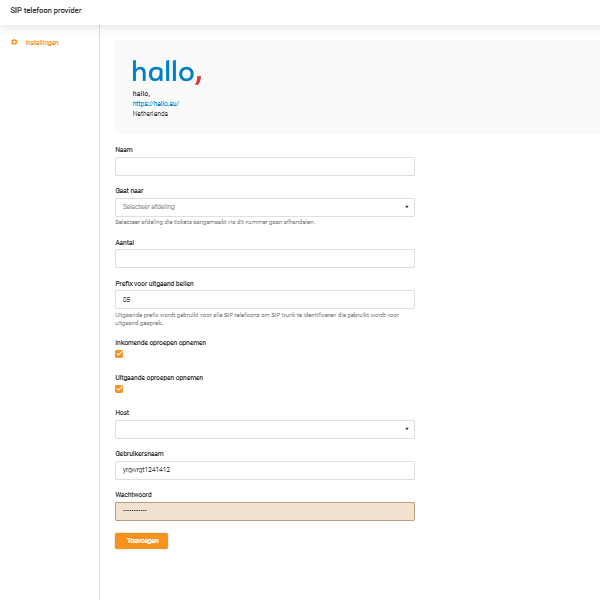Click the Aantal input field
The image size is (600, 600).
pos(265,259)
